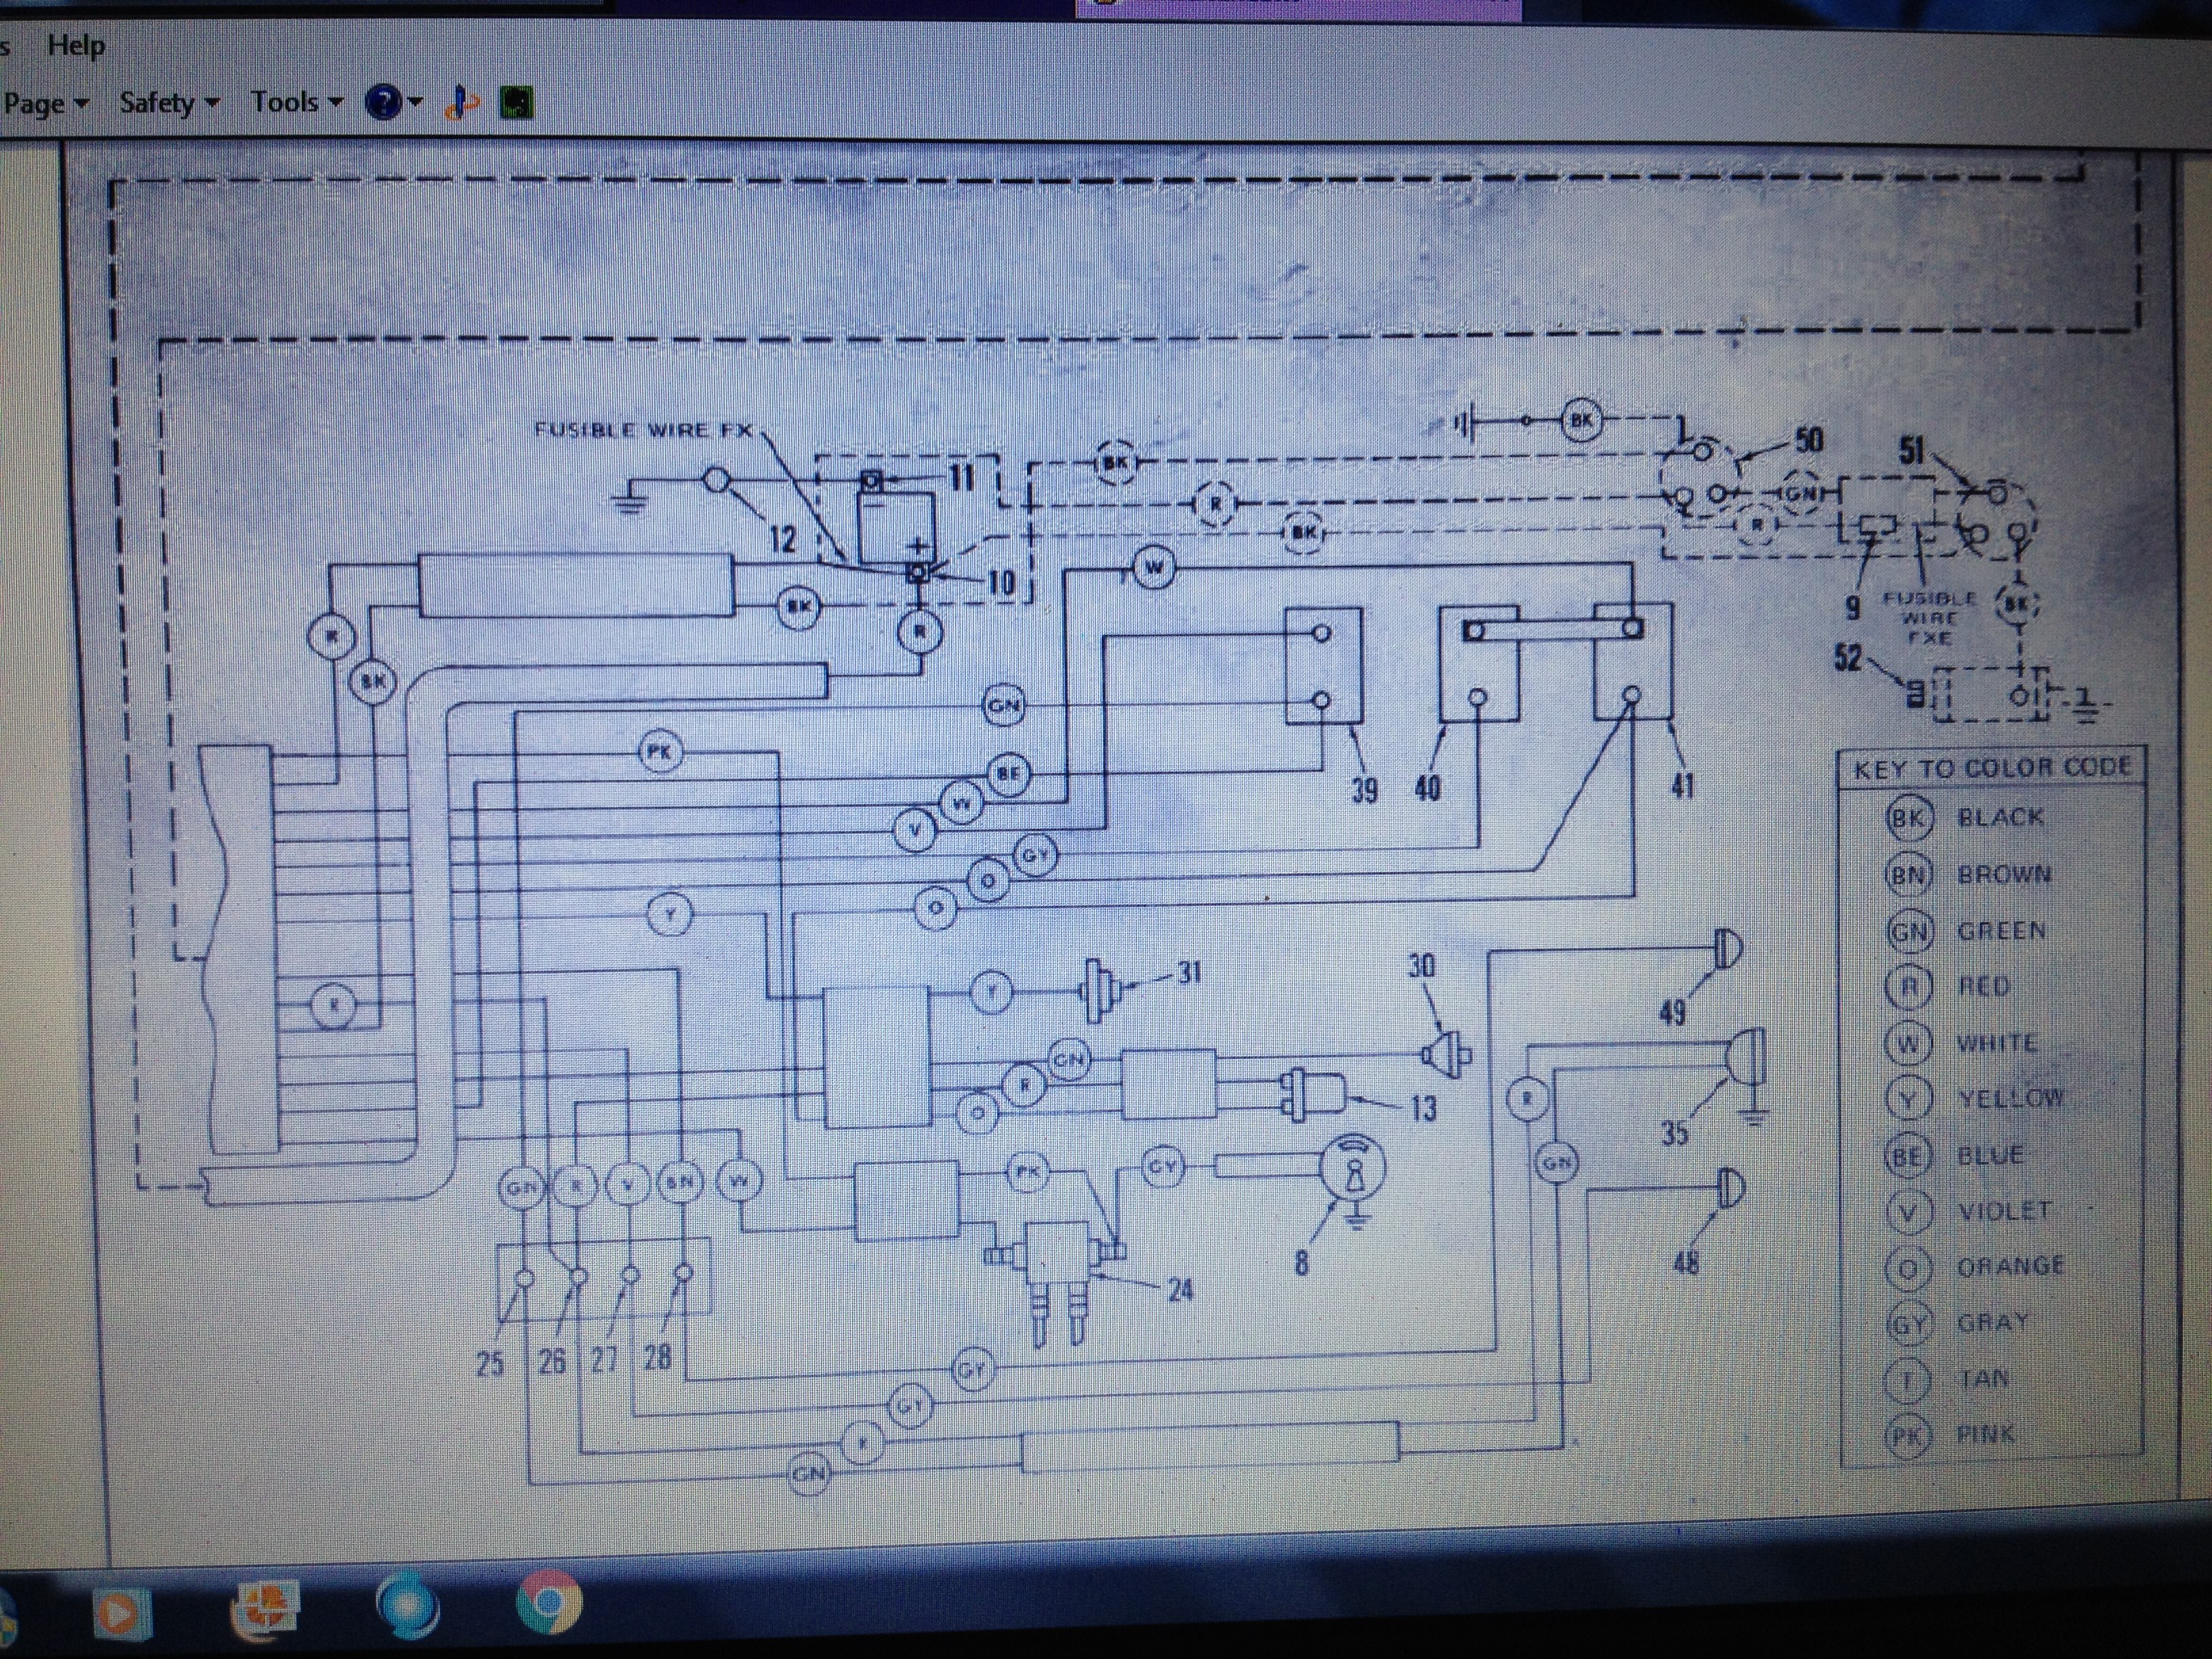2212x1659 pixels.
Task: Click the 'PINK' legend entry
Action: [1985, 1434]
